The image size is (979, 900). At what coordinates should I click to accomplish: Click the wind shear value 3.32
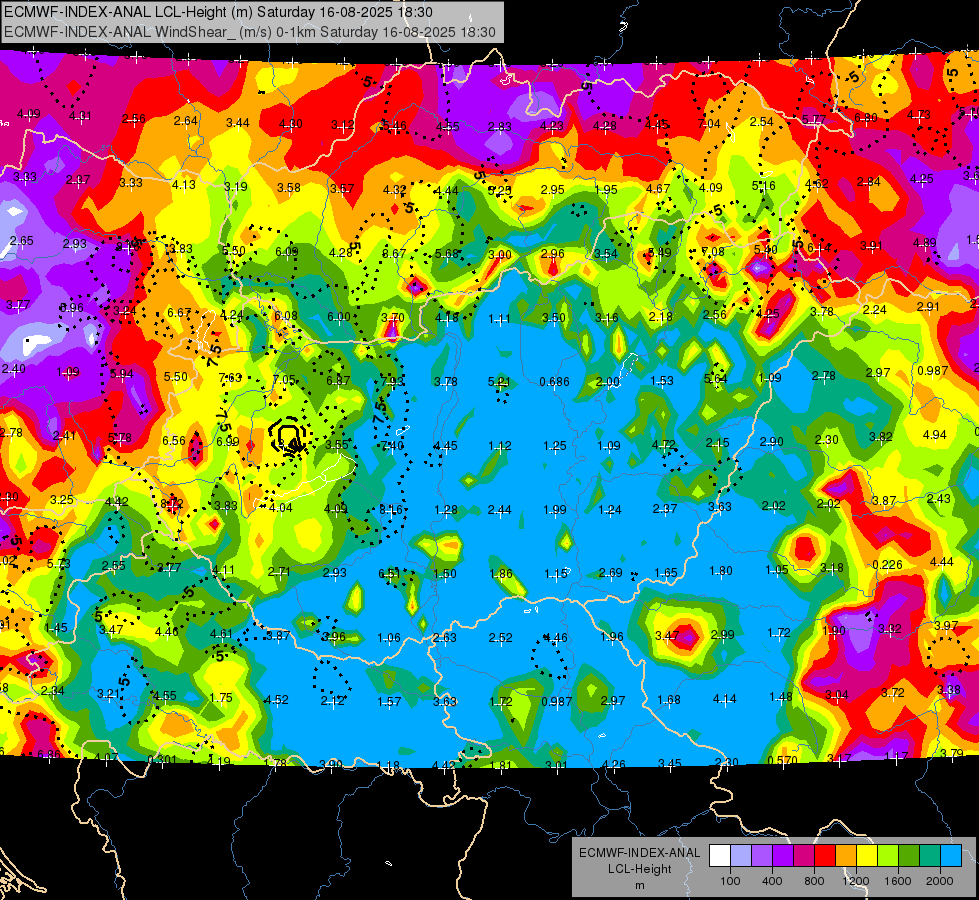(890, 628)
